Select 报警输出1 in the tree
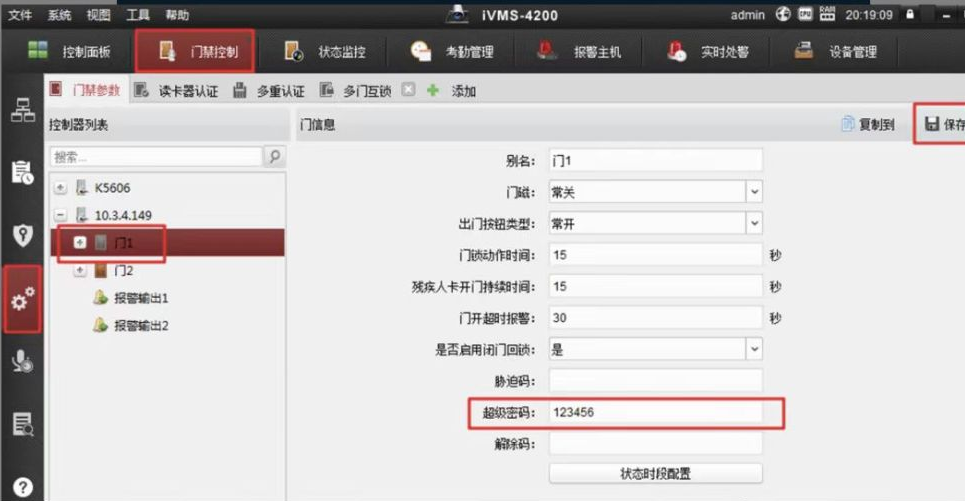This screenshot has height=501, width=965. tap(141, 298)
